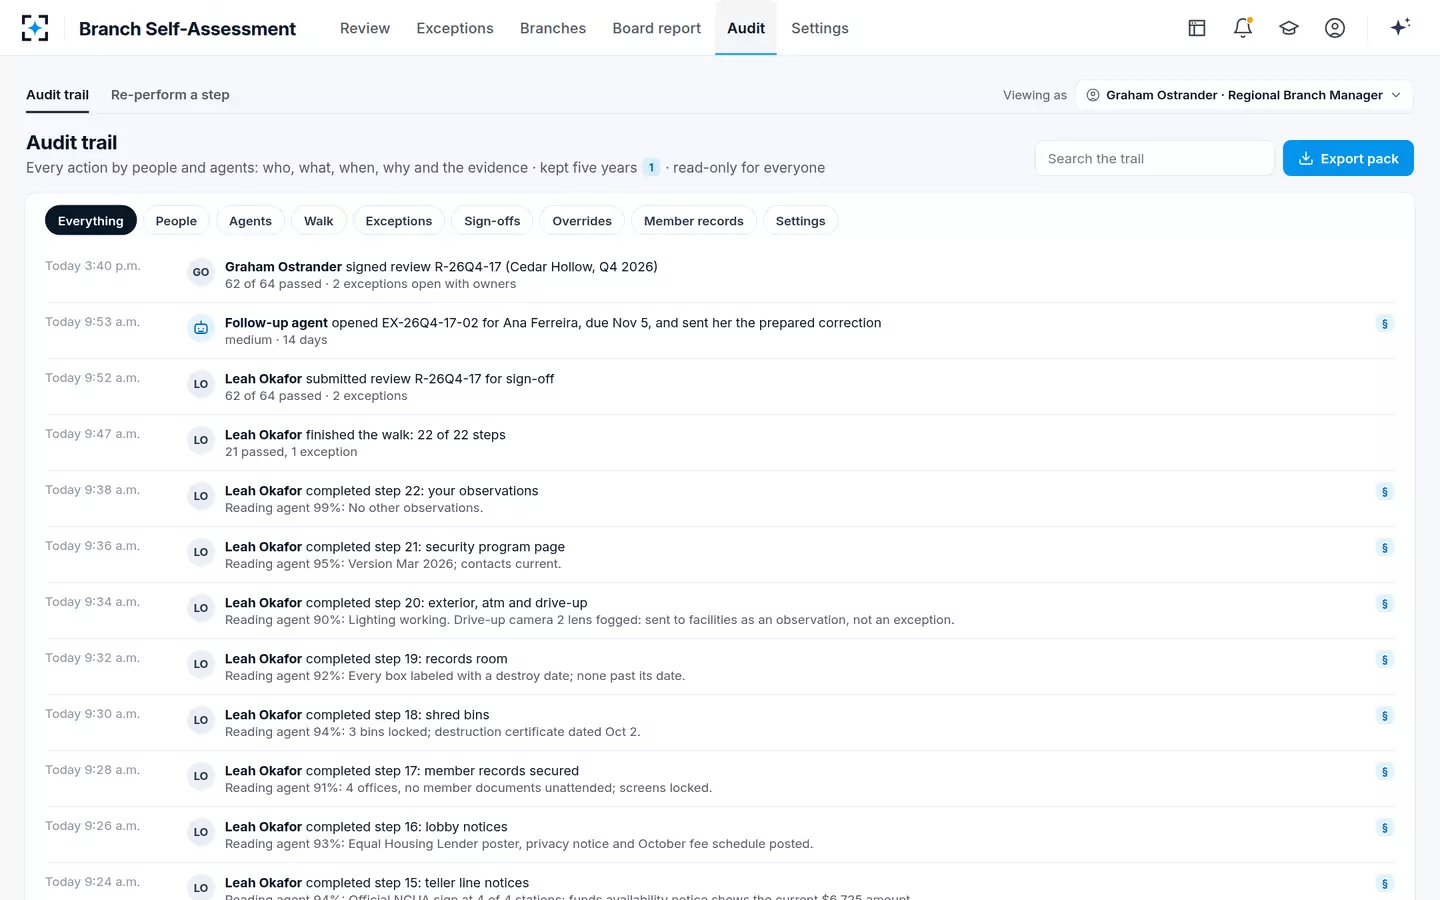Image resolution: width=1440 pixels, height=900 pixels.
Task: Filter the trail by Agents
Action: pos(250,221)
